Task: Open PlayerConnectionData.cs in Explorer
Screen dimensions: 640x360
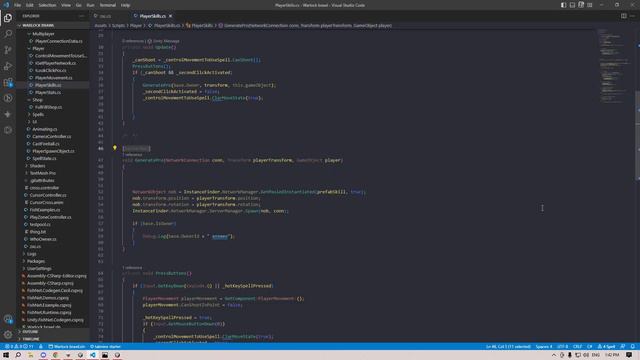Action: [59, 41]
